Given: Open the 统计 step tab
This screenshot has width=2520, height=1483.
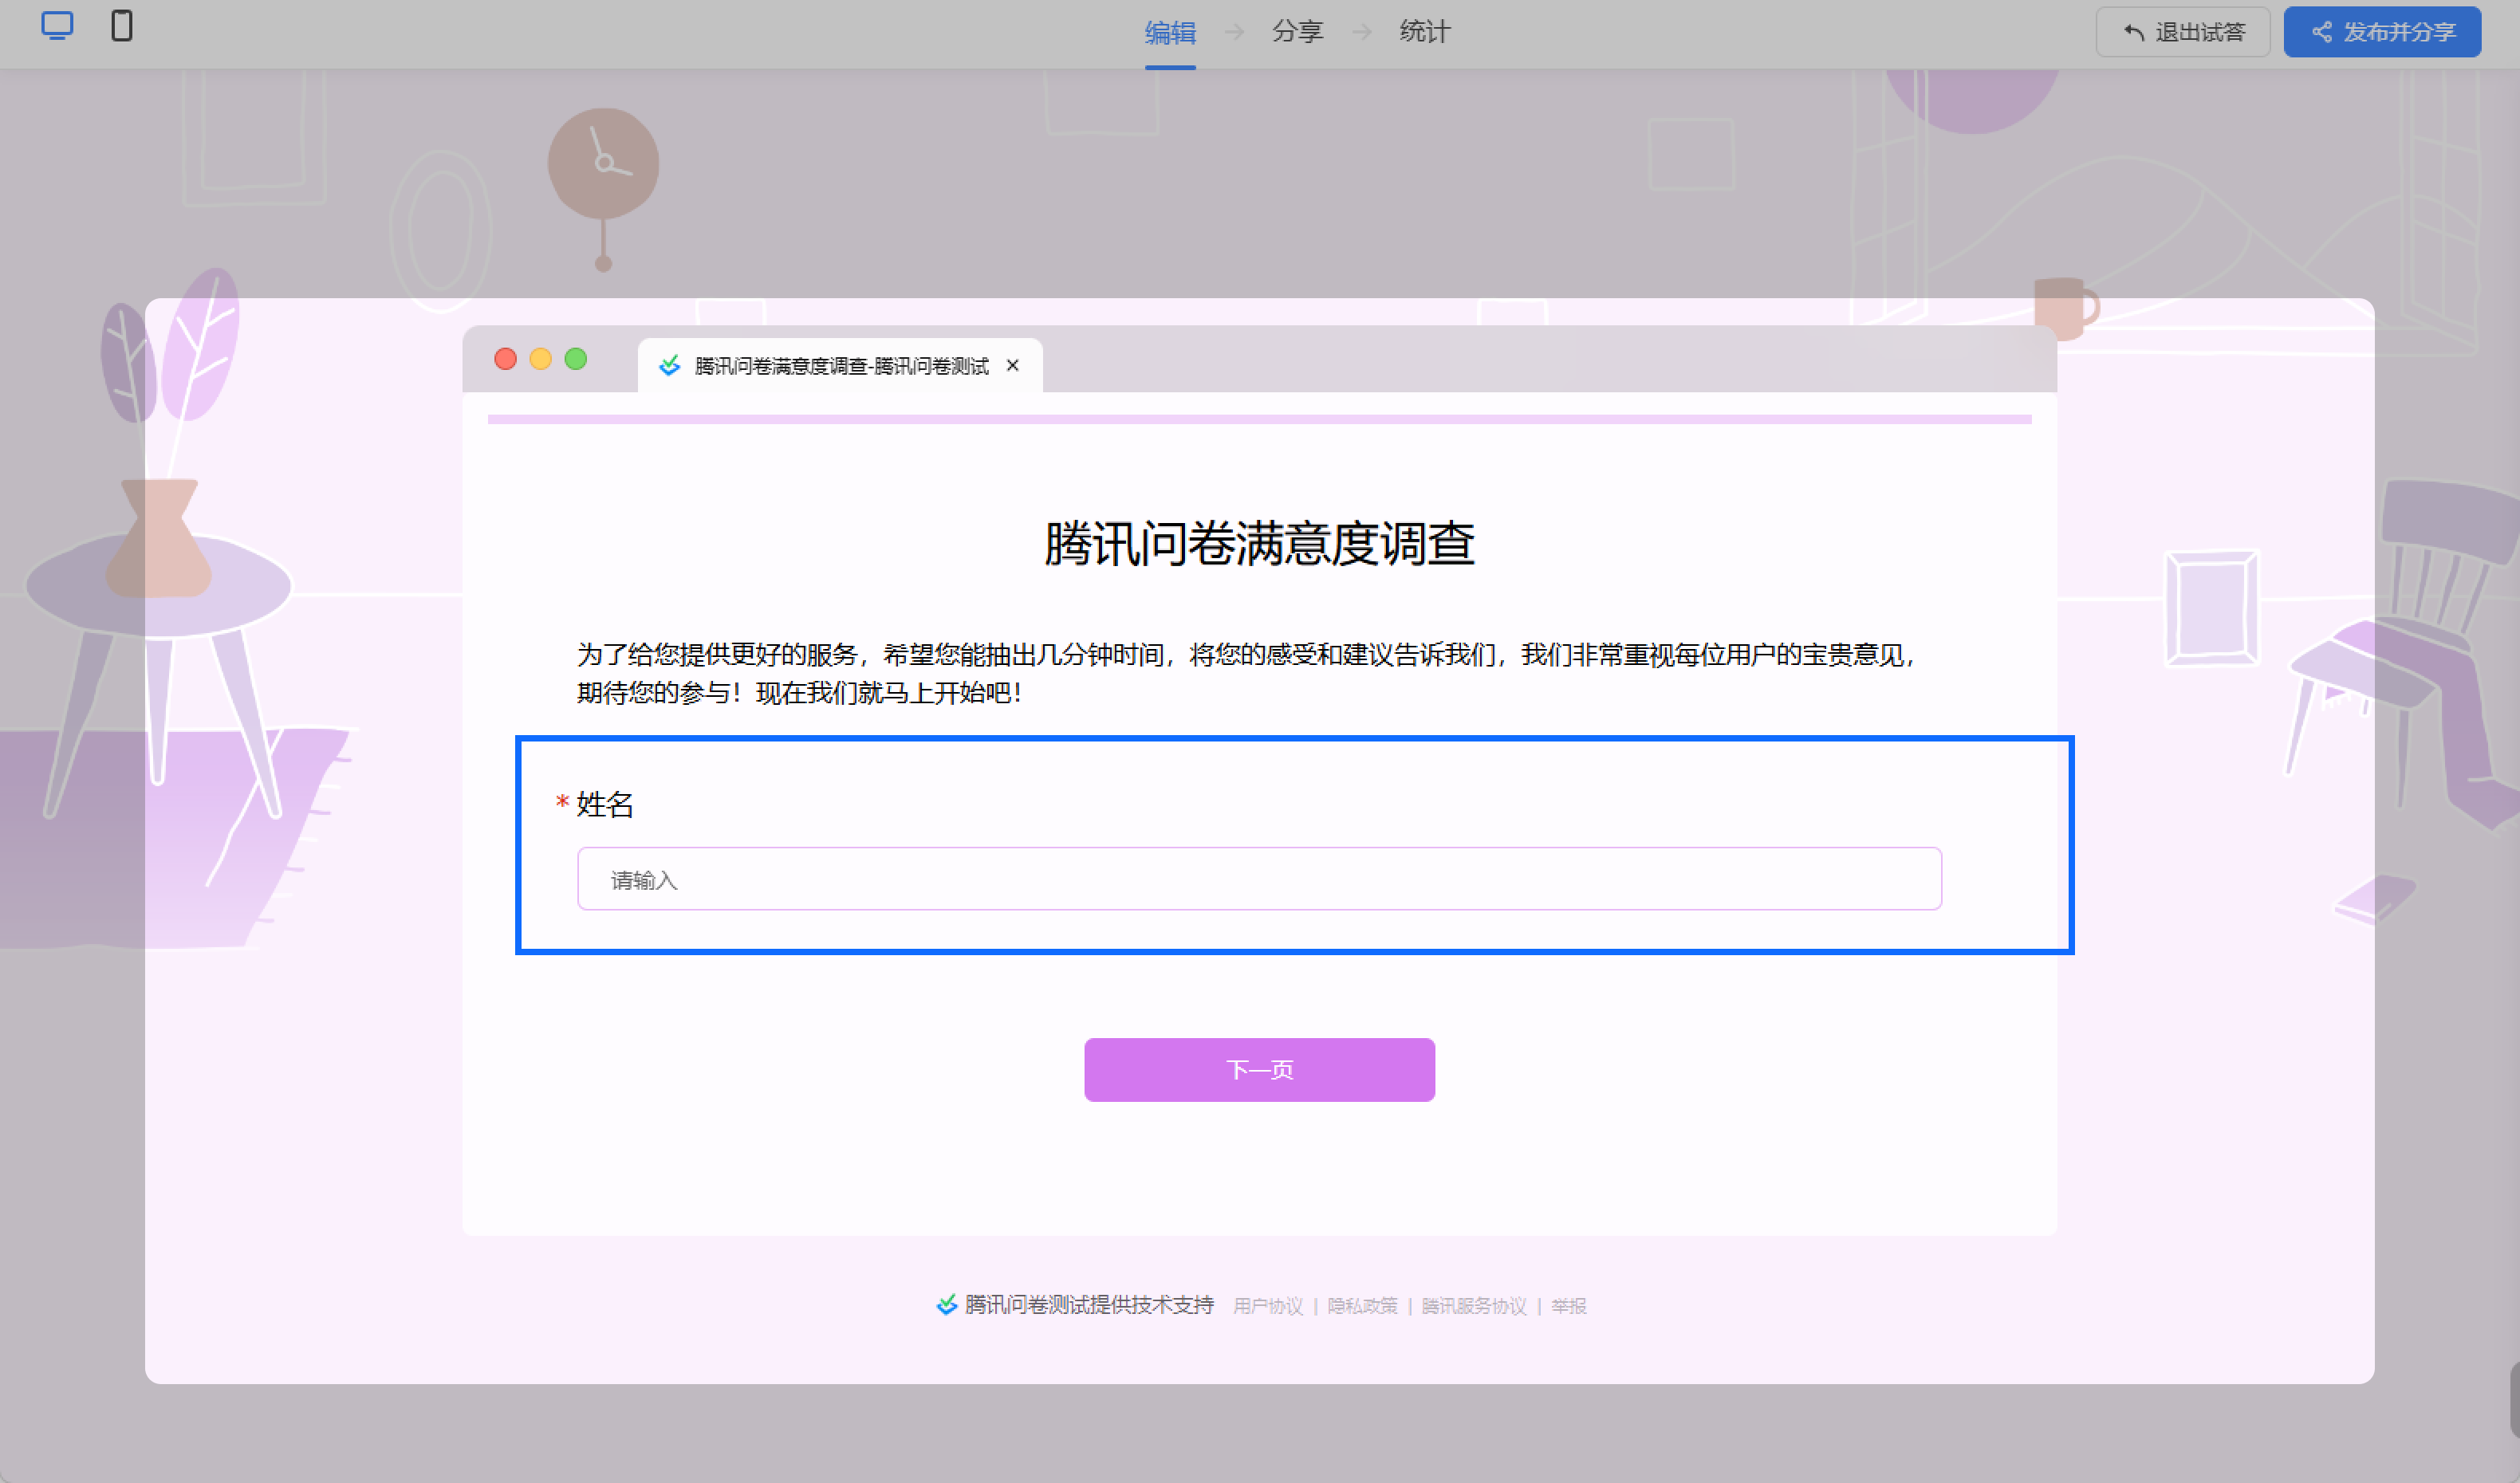Looking at the screenshot, I should tap(1424, 32).
